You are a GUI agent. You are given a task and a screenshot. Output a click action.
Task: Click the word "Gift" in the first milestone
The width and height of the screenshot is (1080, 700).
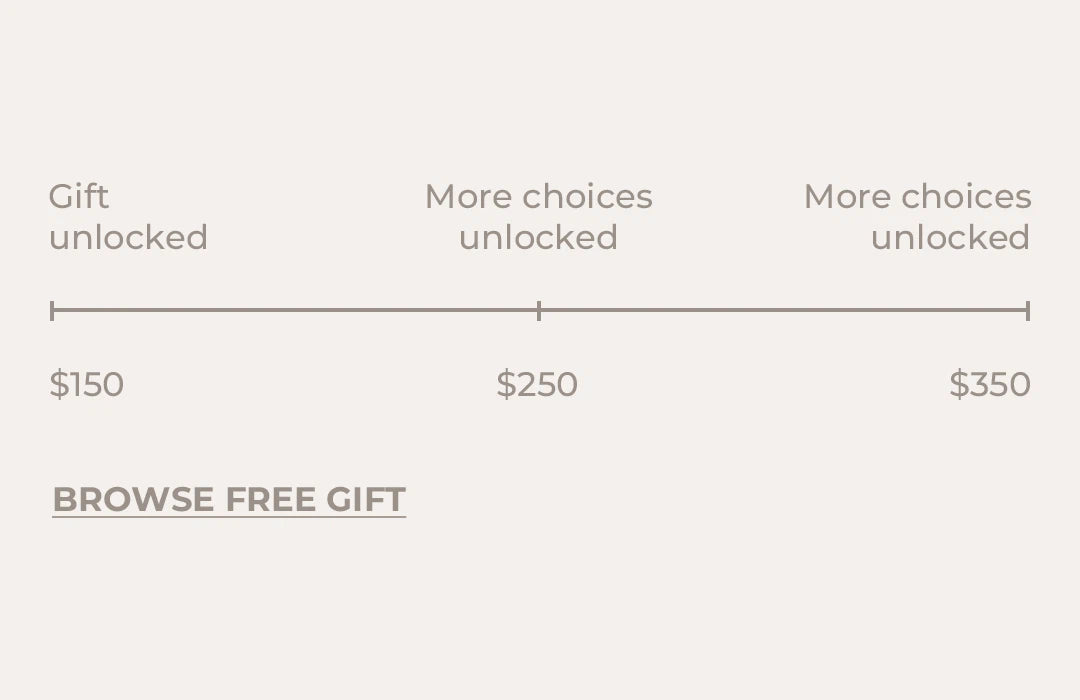click(79, 197)
